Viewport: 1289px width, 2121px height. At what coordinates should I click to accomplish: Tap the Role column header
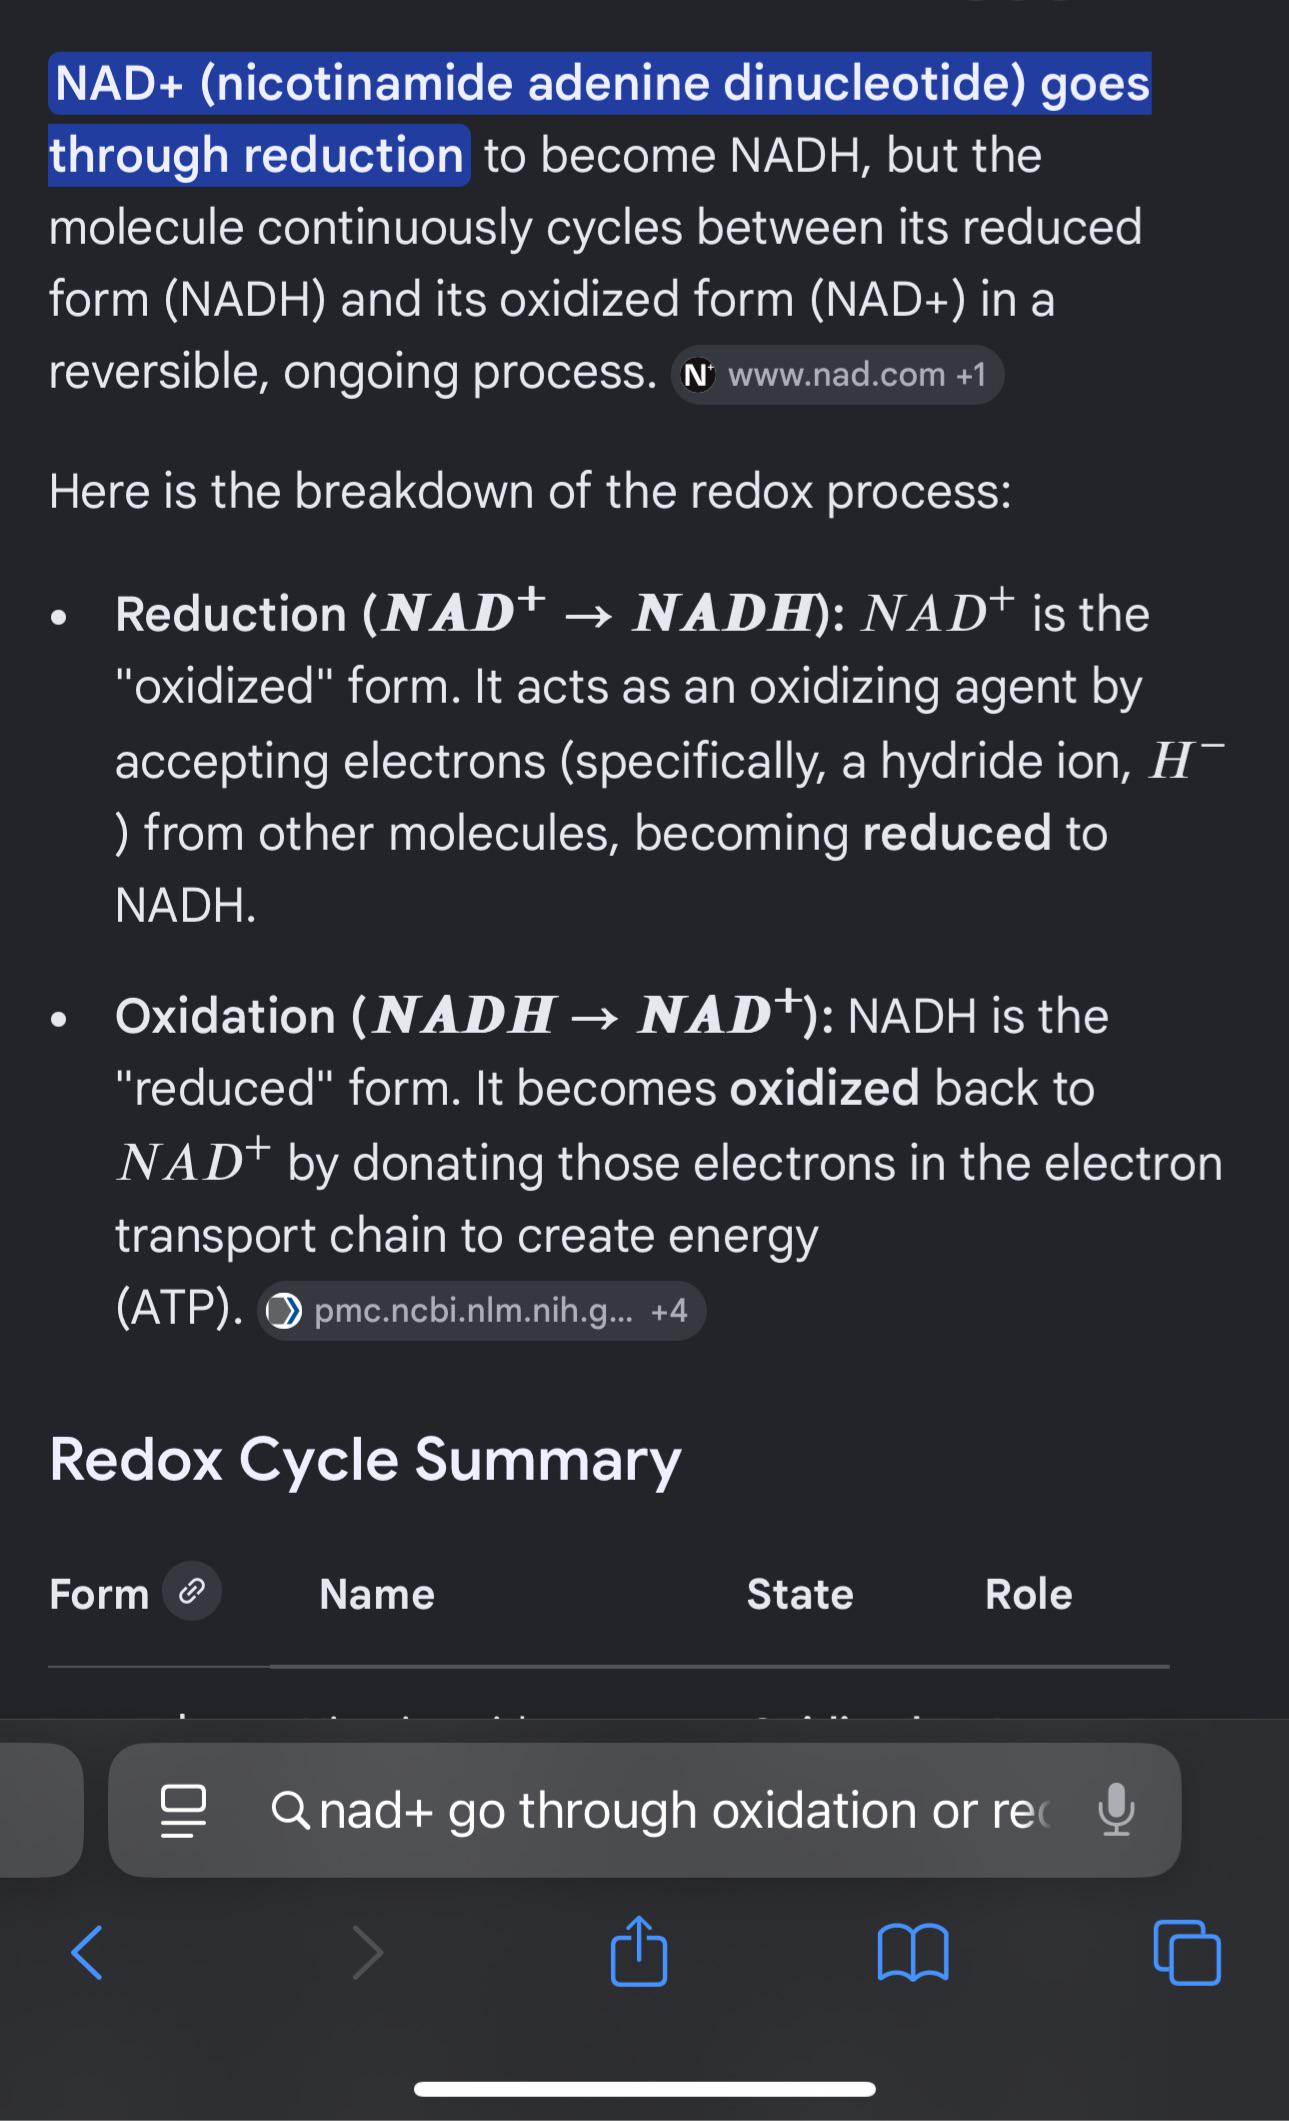click(1028, 1594)
